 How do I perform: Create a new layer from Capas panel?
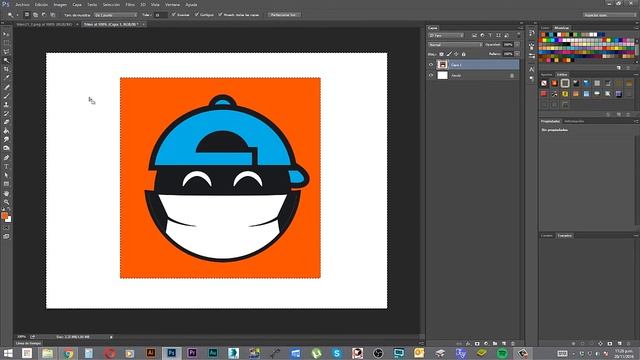[504, 344]
